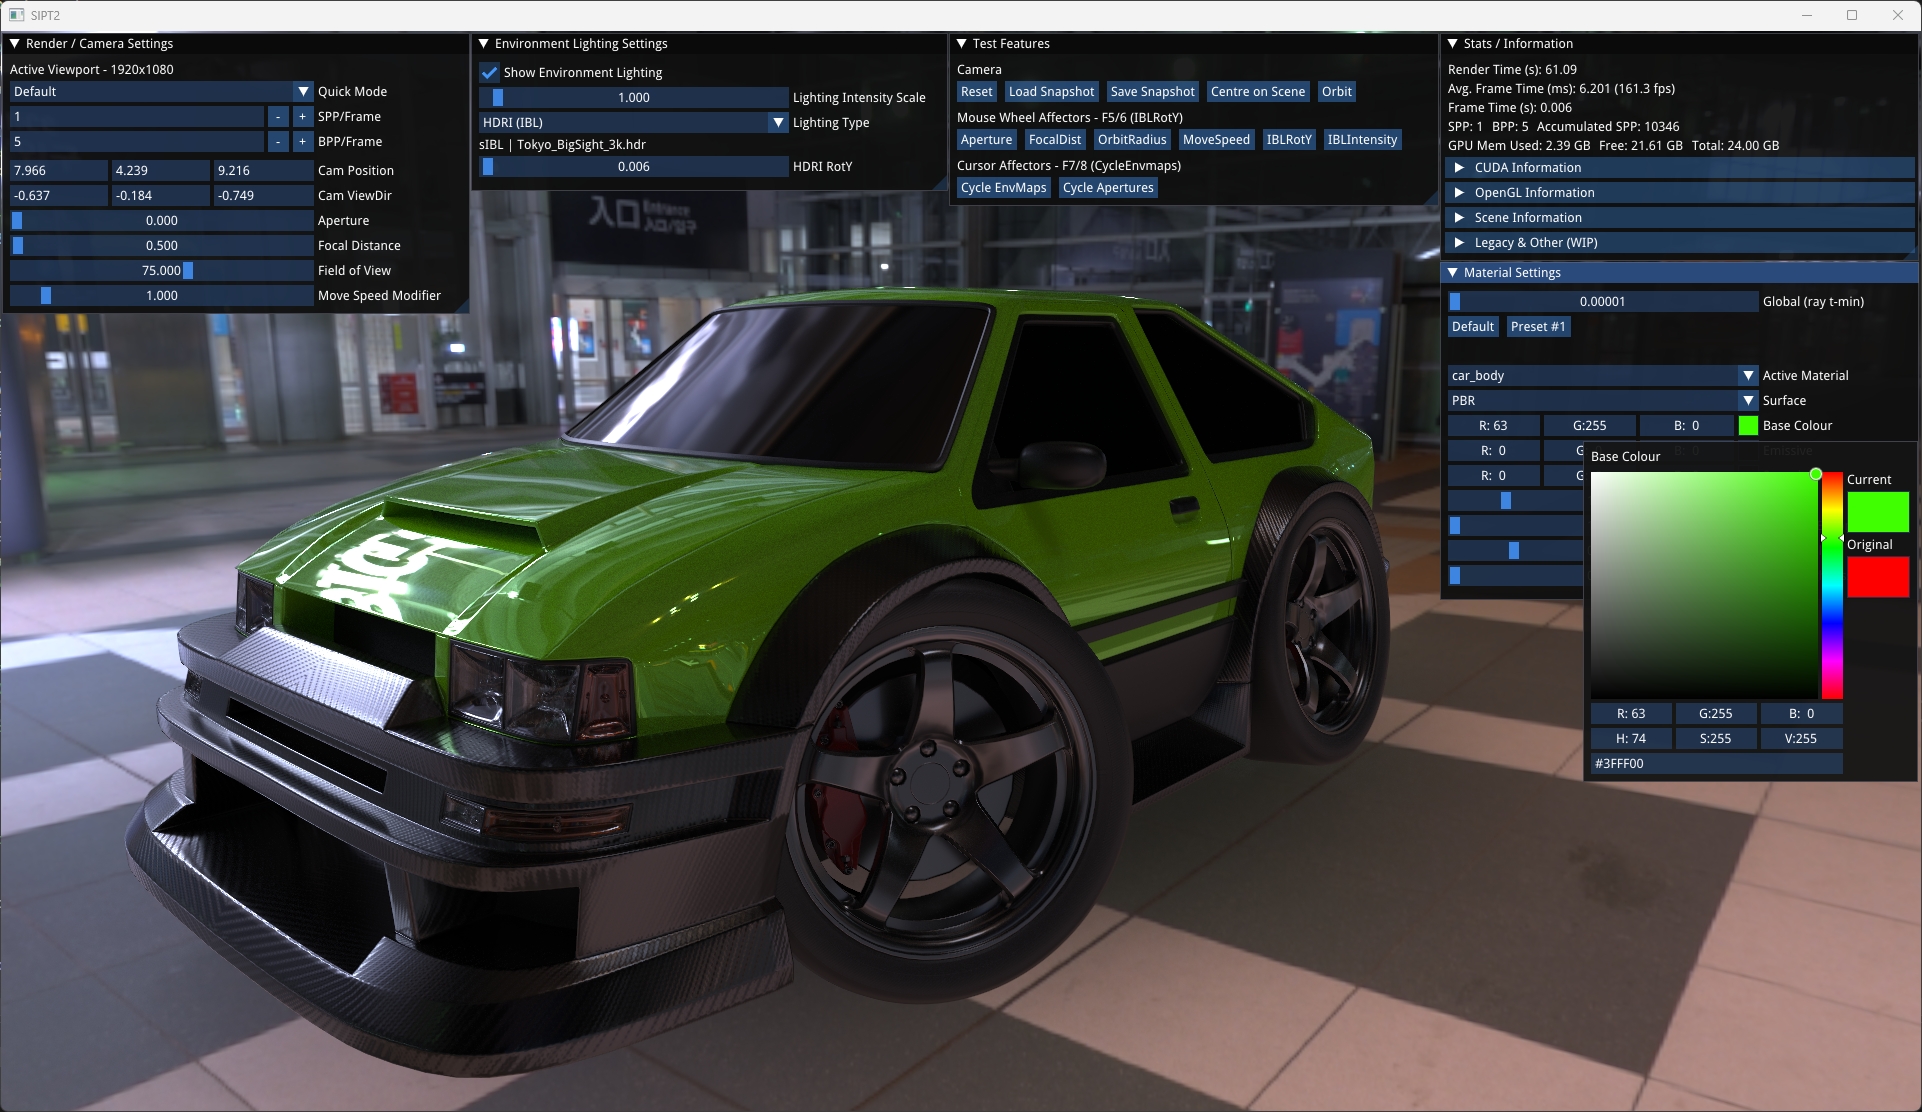Click the red Original colour swatch
The height and width of the screenshot is (1112, 1922).
(1877, 577)
